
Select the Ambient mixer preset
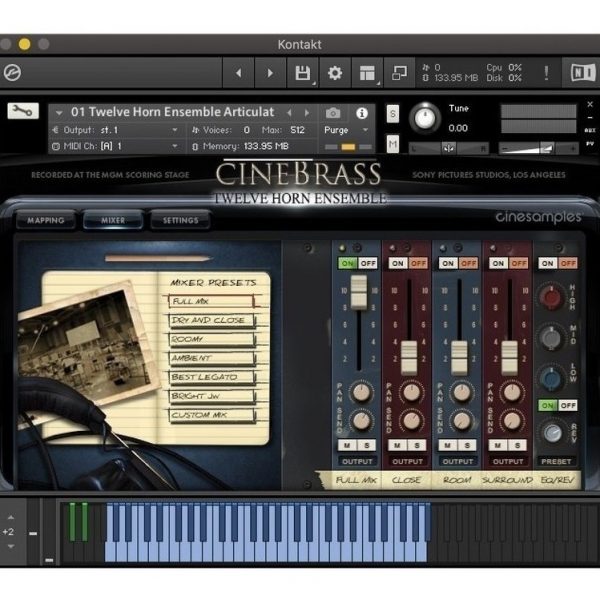[x=212, y=358]
